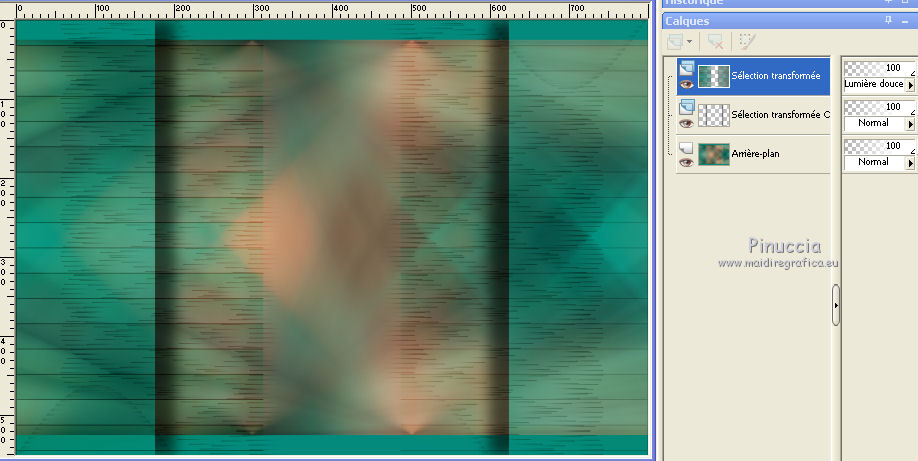This screenshot has height=461, width=918.
Task: Click the Arrière-plan raster layer type icon
Action: 686,148
